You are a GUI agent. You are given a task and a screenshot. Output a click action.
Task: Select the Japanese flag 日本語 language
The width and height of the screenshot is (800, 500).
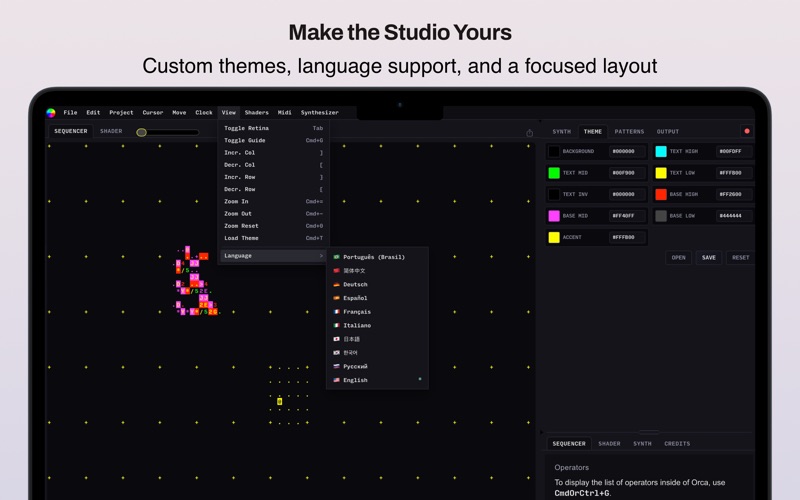377,339
